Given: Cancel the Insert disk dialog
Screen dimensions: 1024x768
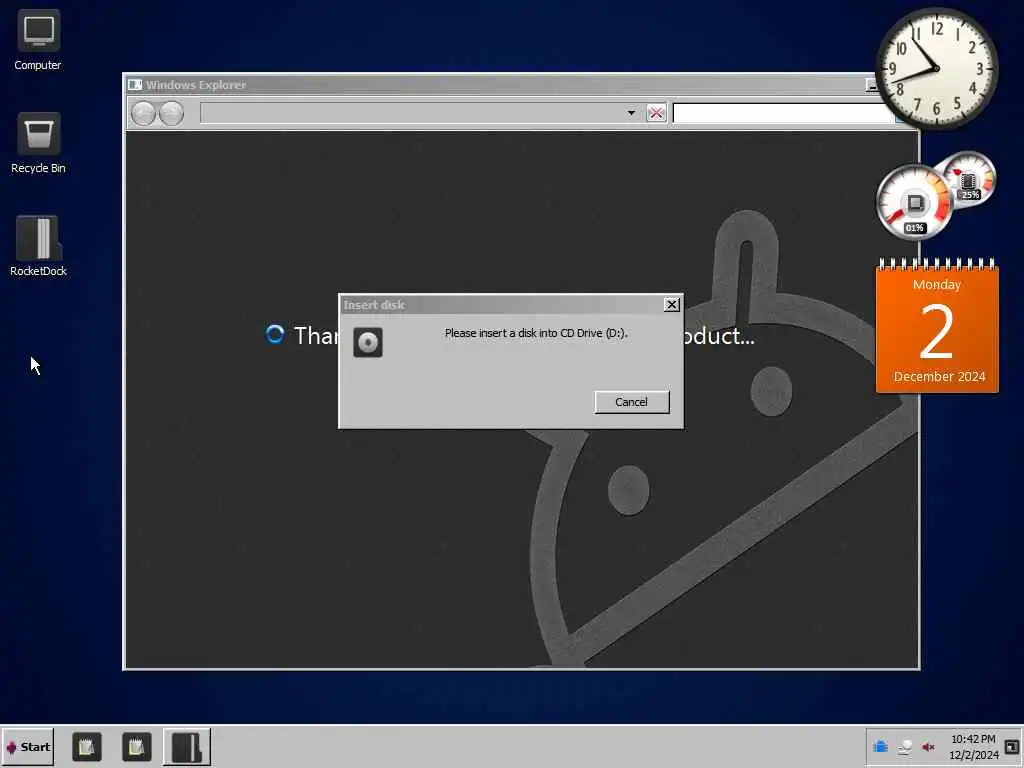Looking at the screenshot, I should click(x=632, y=402).
